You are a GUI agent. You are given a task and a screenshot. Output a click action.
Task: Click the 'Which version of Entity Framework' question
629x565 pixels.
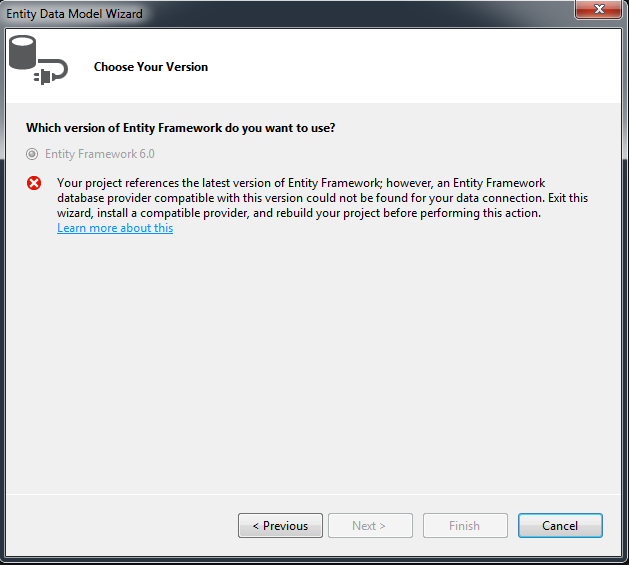click(x=181, y=128)
